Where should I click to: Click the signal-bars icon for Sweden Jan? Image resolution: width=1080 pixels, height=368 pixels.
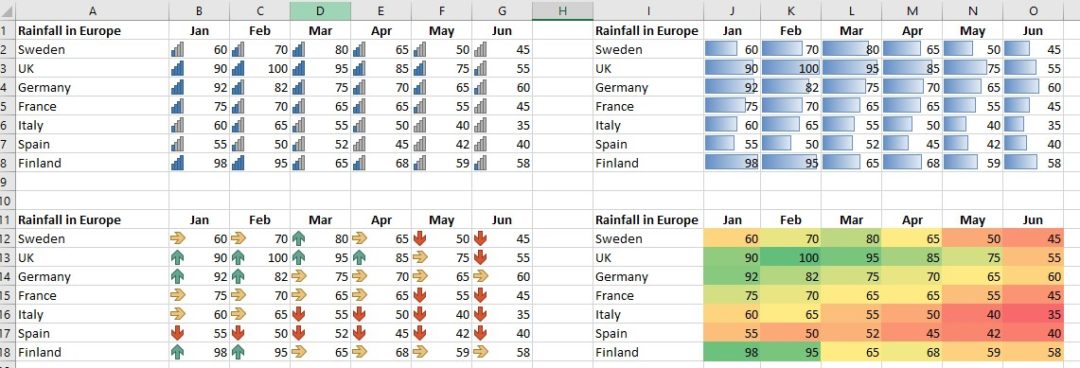[178, 50]
